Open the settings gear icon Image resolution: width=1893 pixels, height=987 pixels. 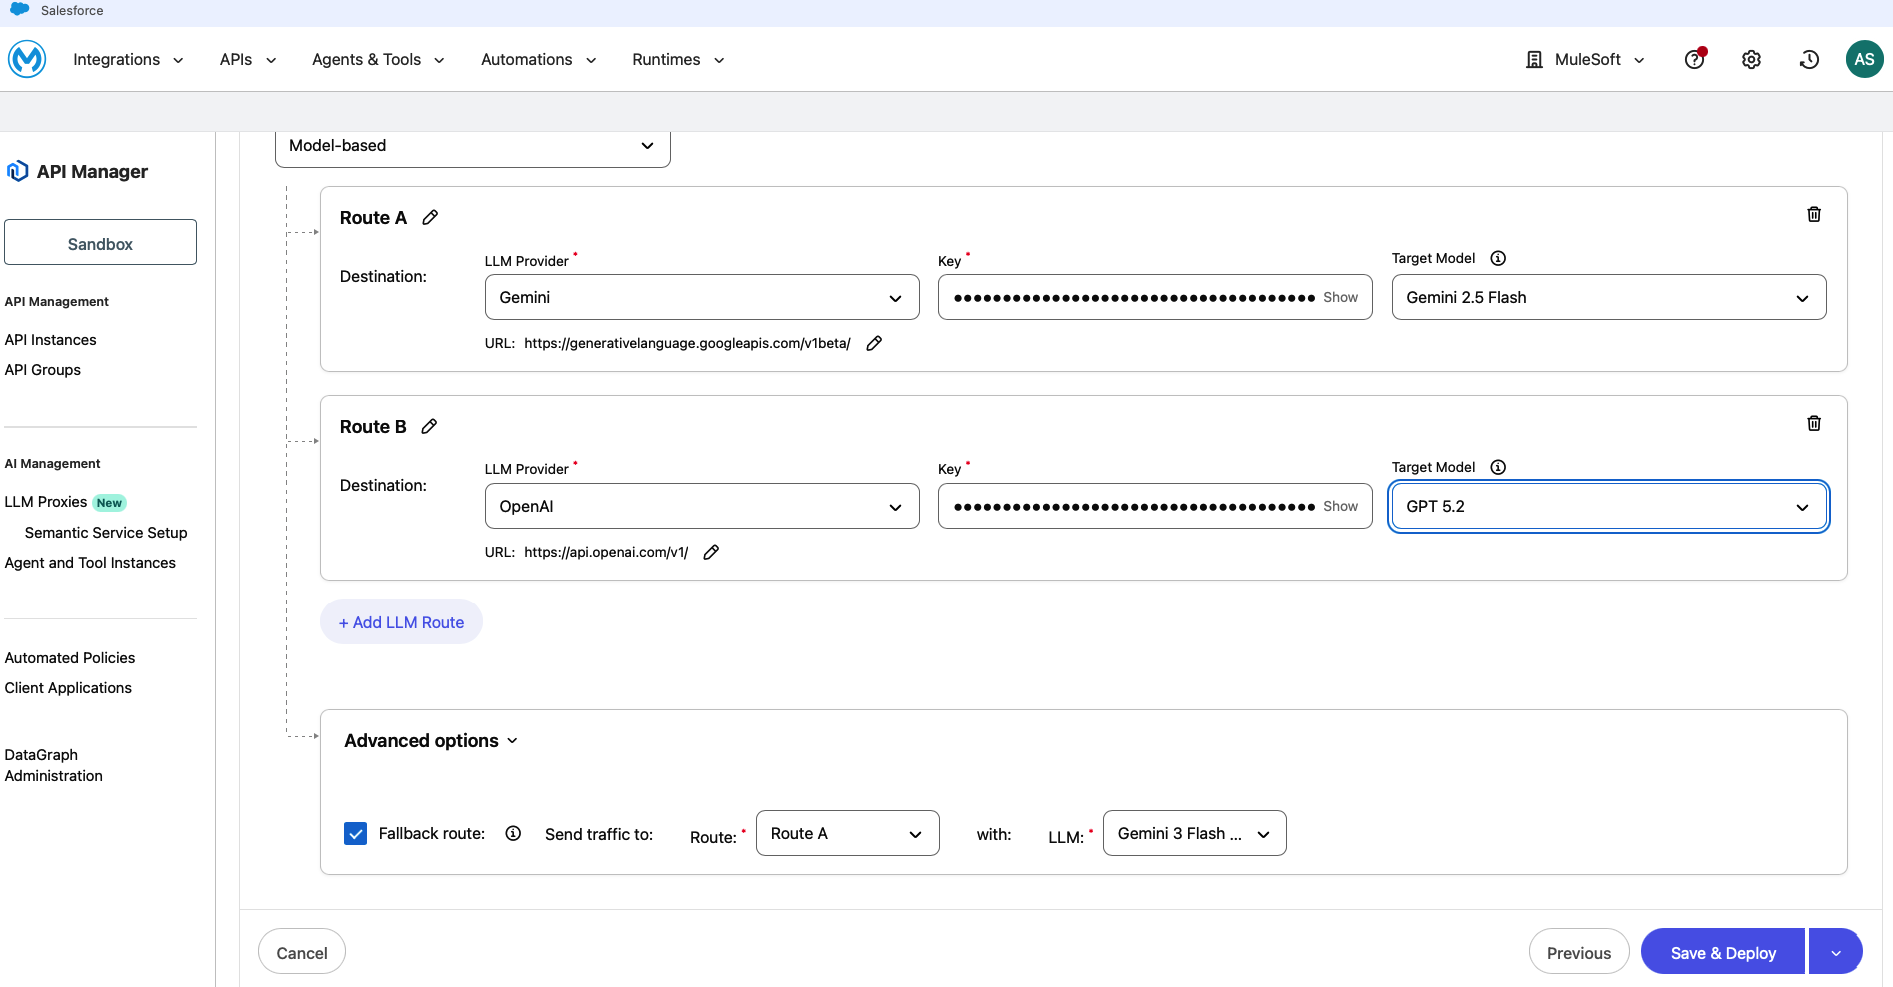[1751, 60]
